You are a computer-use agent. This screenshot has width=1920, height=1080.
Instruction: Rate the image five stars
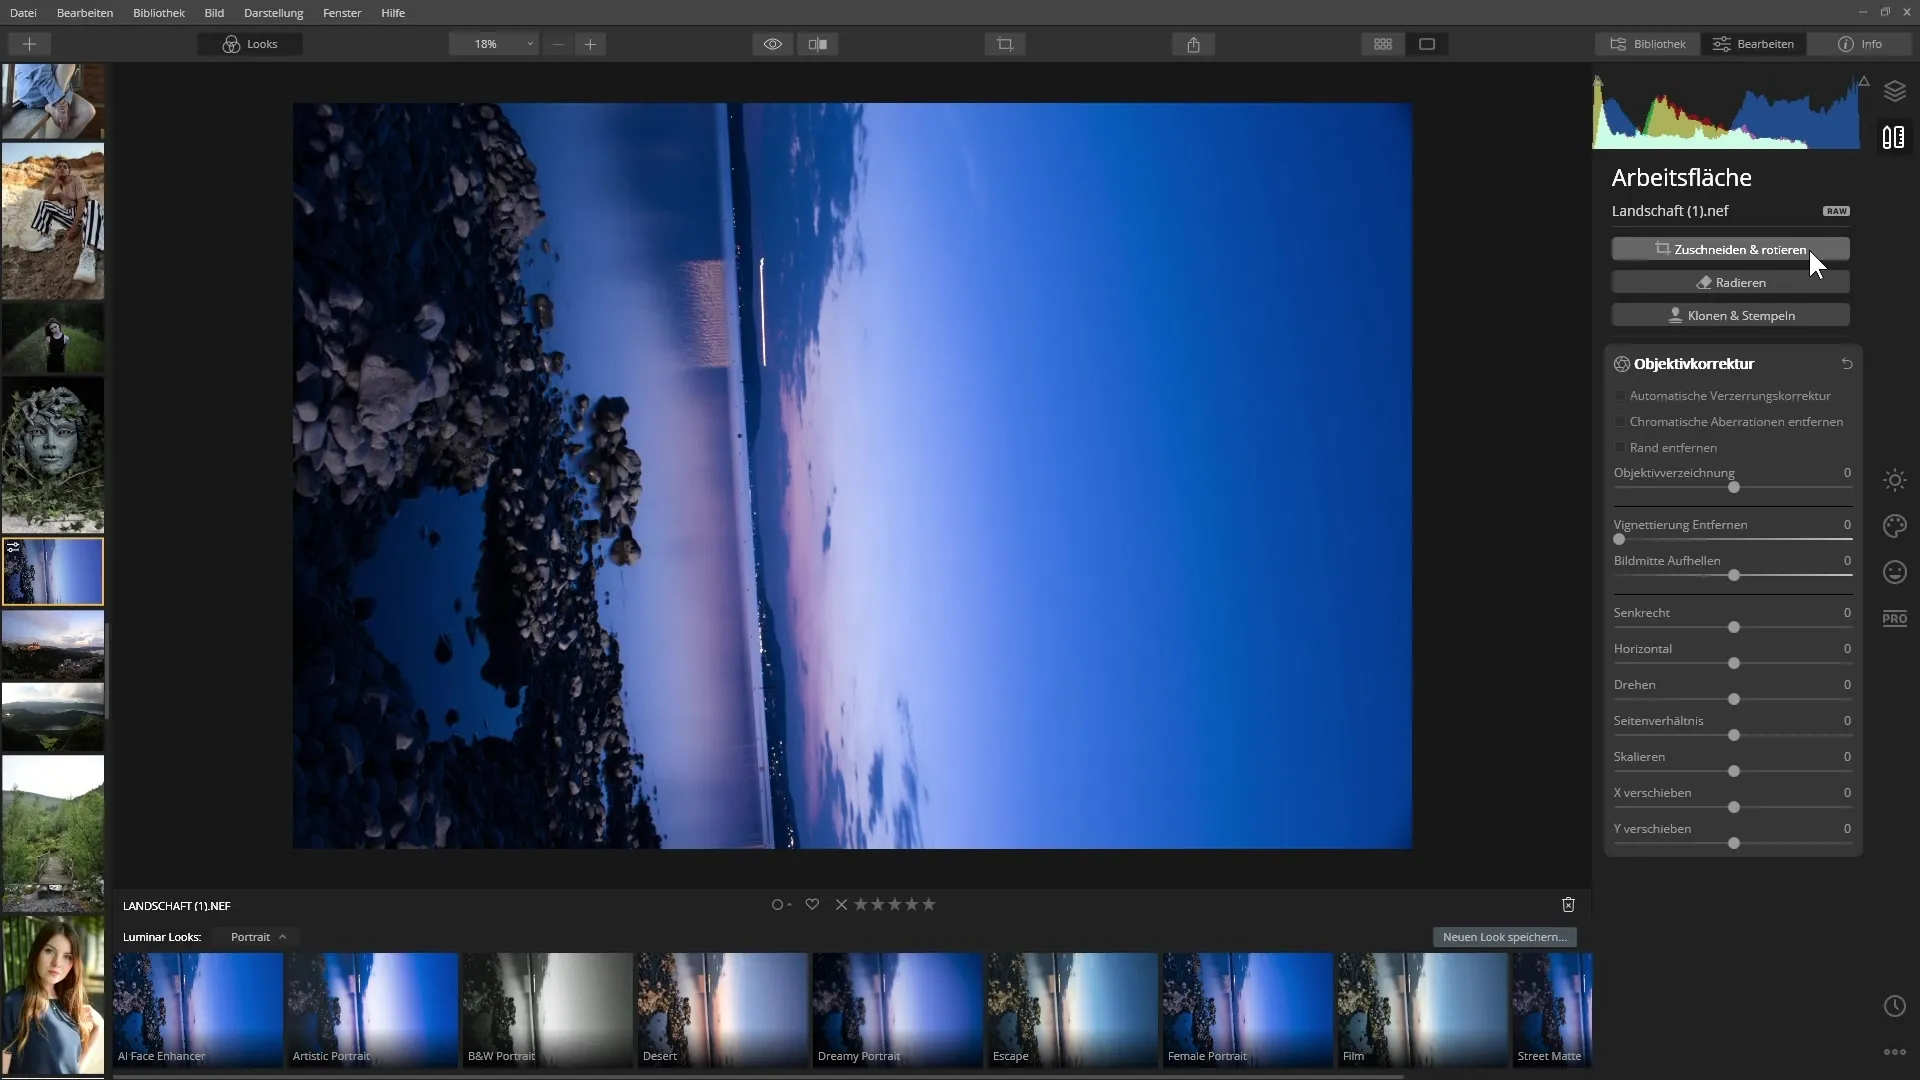929,905
